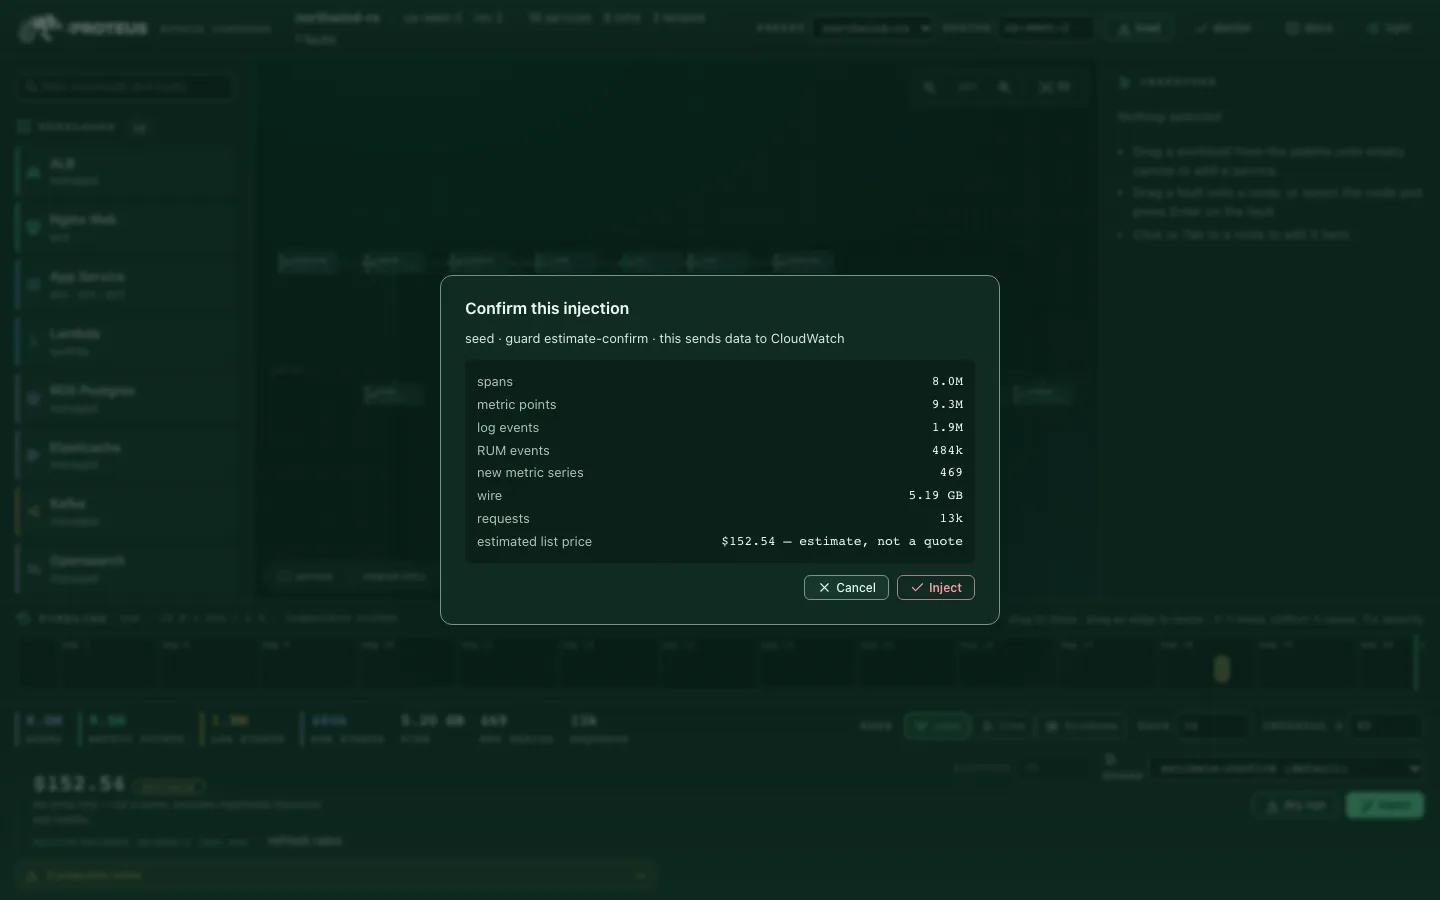Click the new metric series value 469
Screen dimensions: 1440x900
pos(951,473)
